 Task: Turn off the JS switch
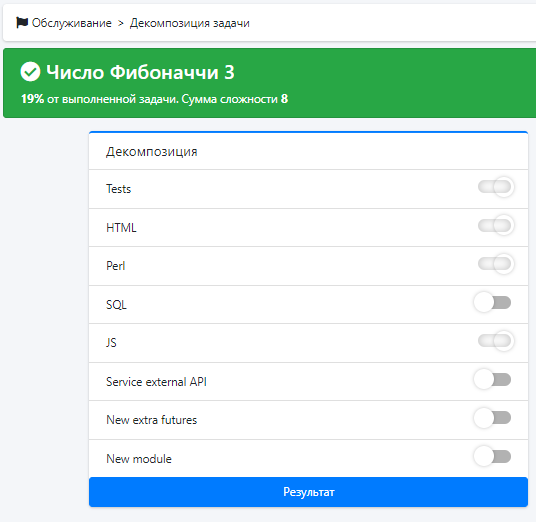495,341
